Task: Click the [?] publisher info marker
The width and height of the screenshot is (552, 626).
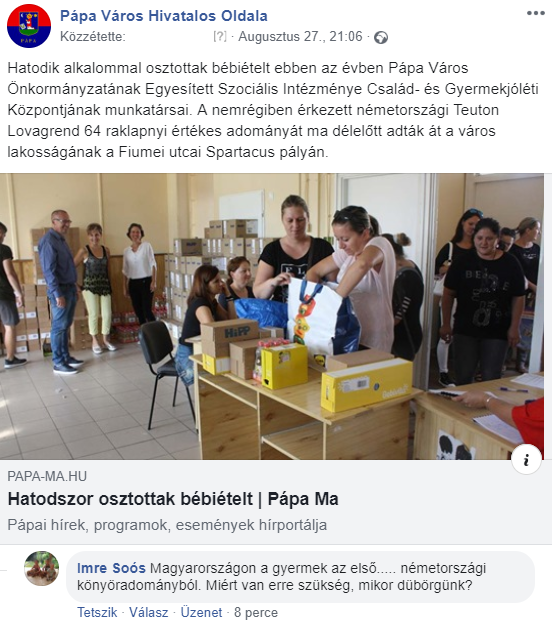Action: (220, 36)
